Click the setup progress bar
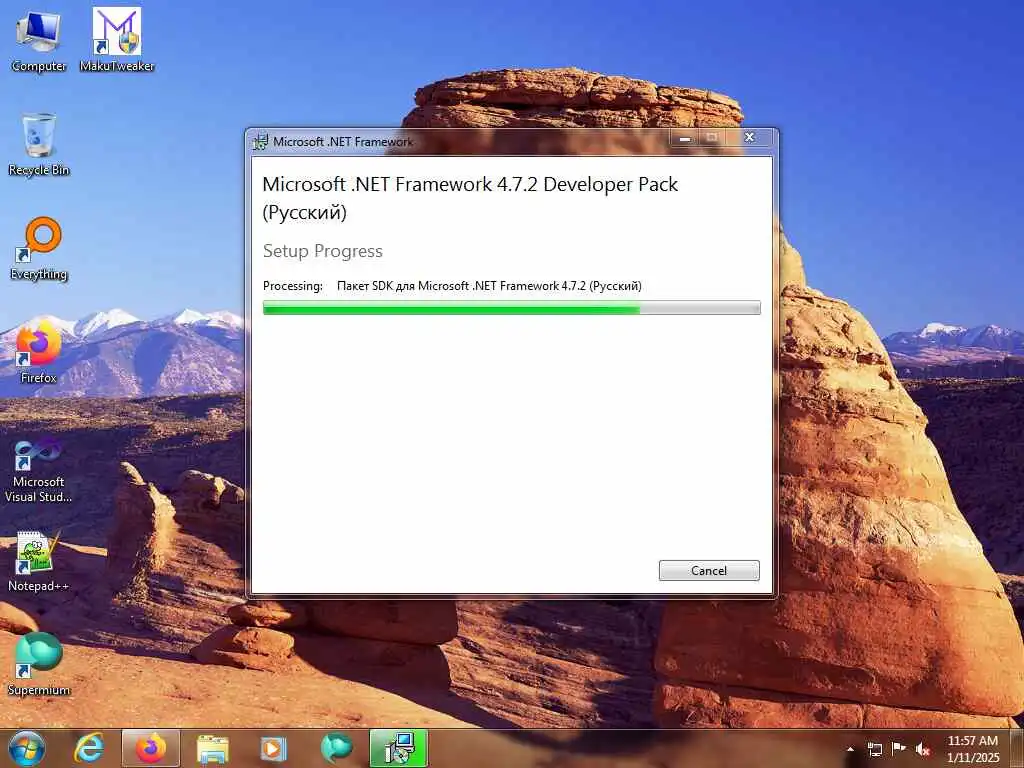 511,308
